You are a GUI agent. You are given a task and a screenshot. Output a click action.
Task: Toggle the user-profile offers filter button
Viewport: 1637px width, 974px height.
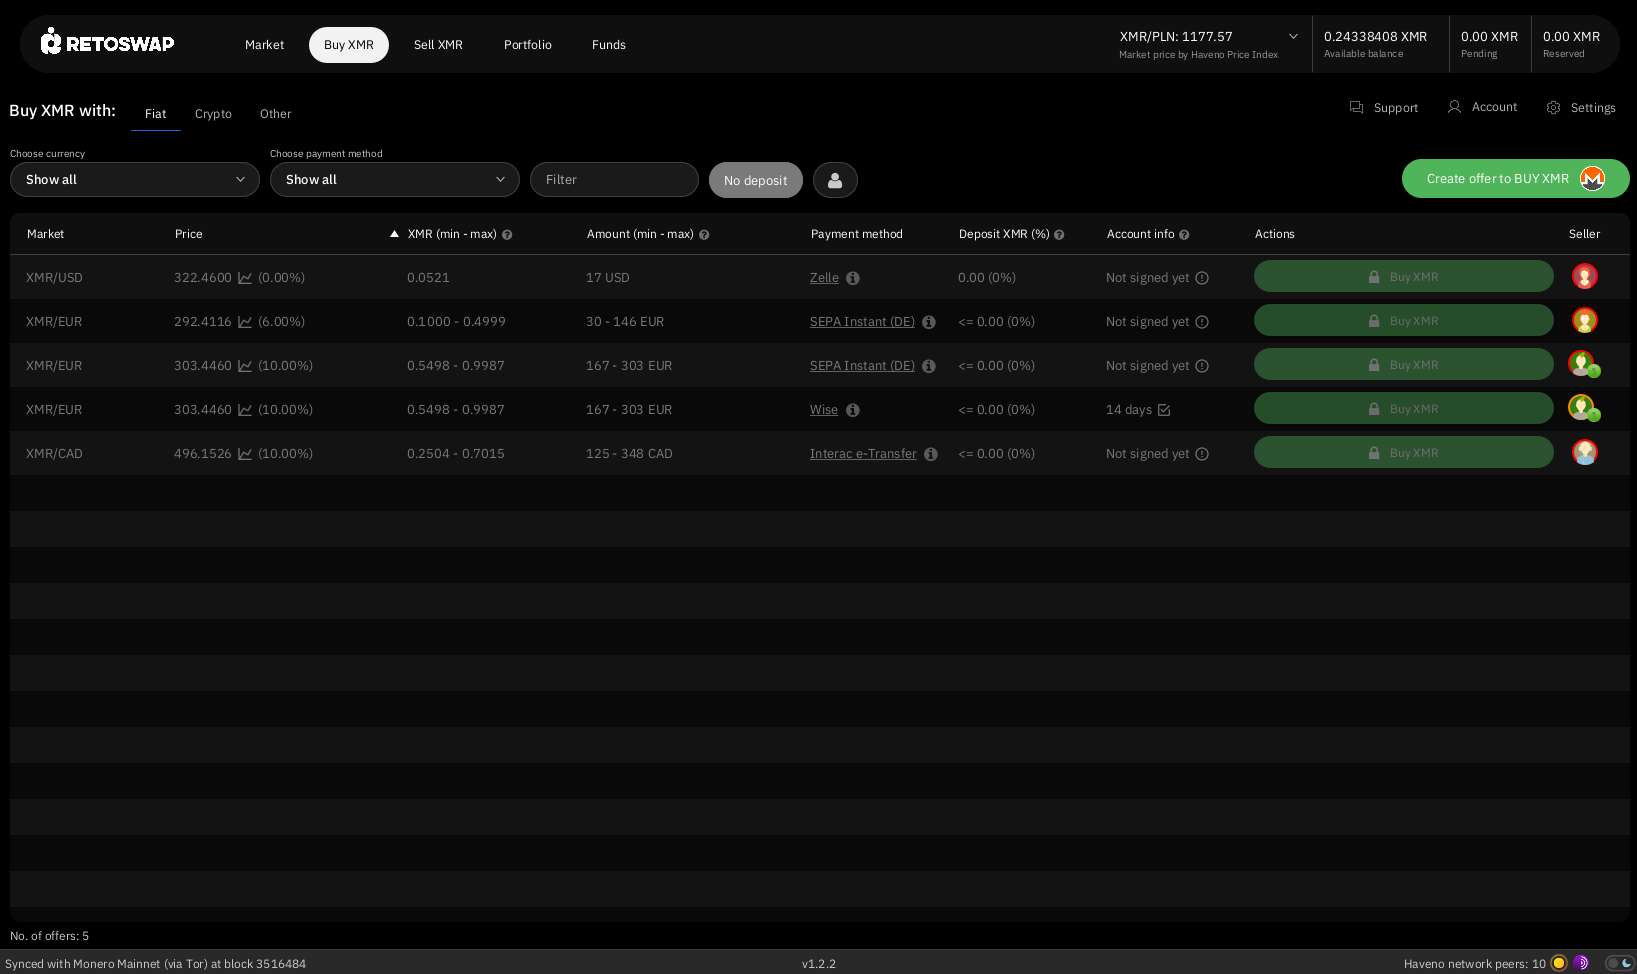835,180
